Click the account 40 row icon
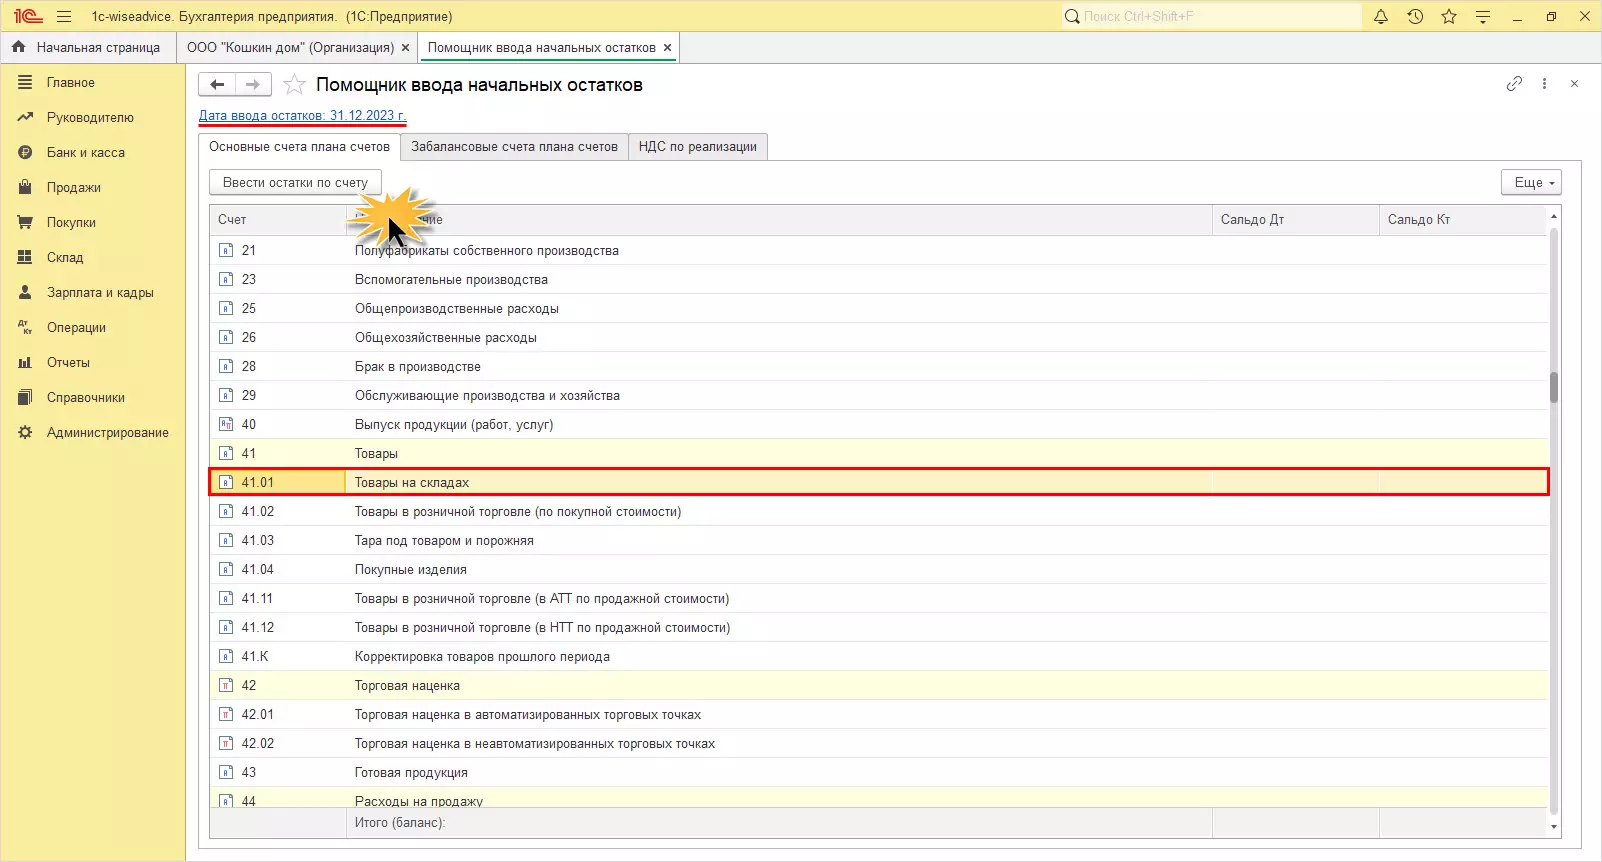Image resolution: width=1602 pixels, height=862 pixels. pos(226,425)
